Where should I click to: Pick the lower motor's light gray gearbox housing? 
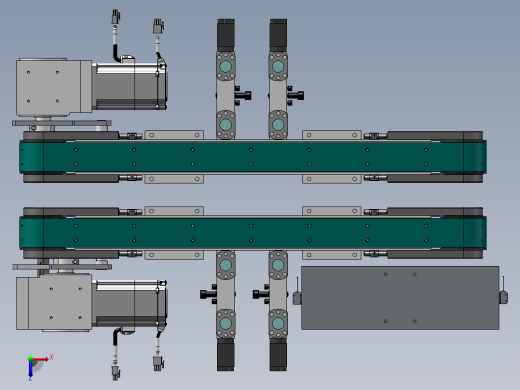pos(54,302)
